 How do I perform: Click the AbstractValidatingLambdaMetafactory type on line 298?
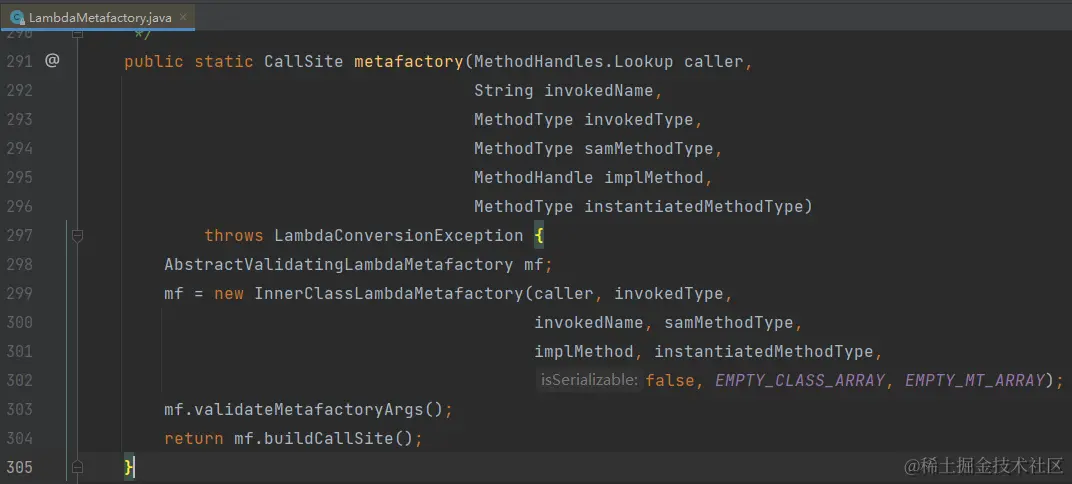pyautogui.click(x=338, y=265)
